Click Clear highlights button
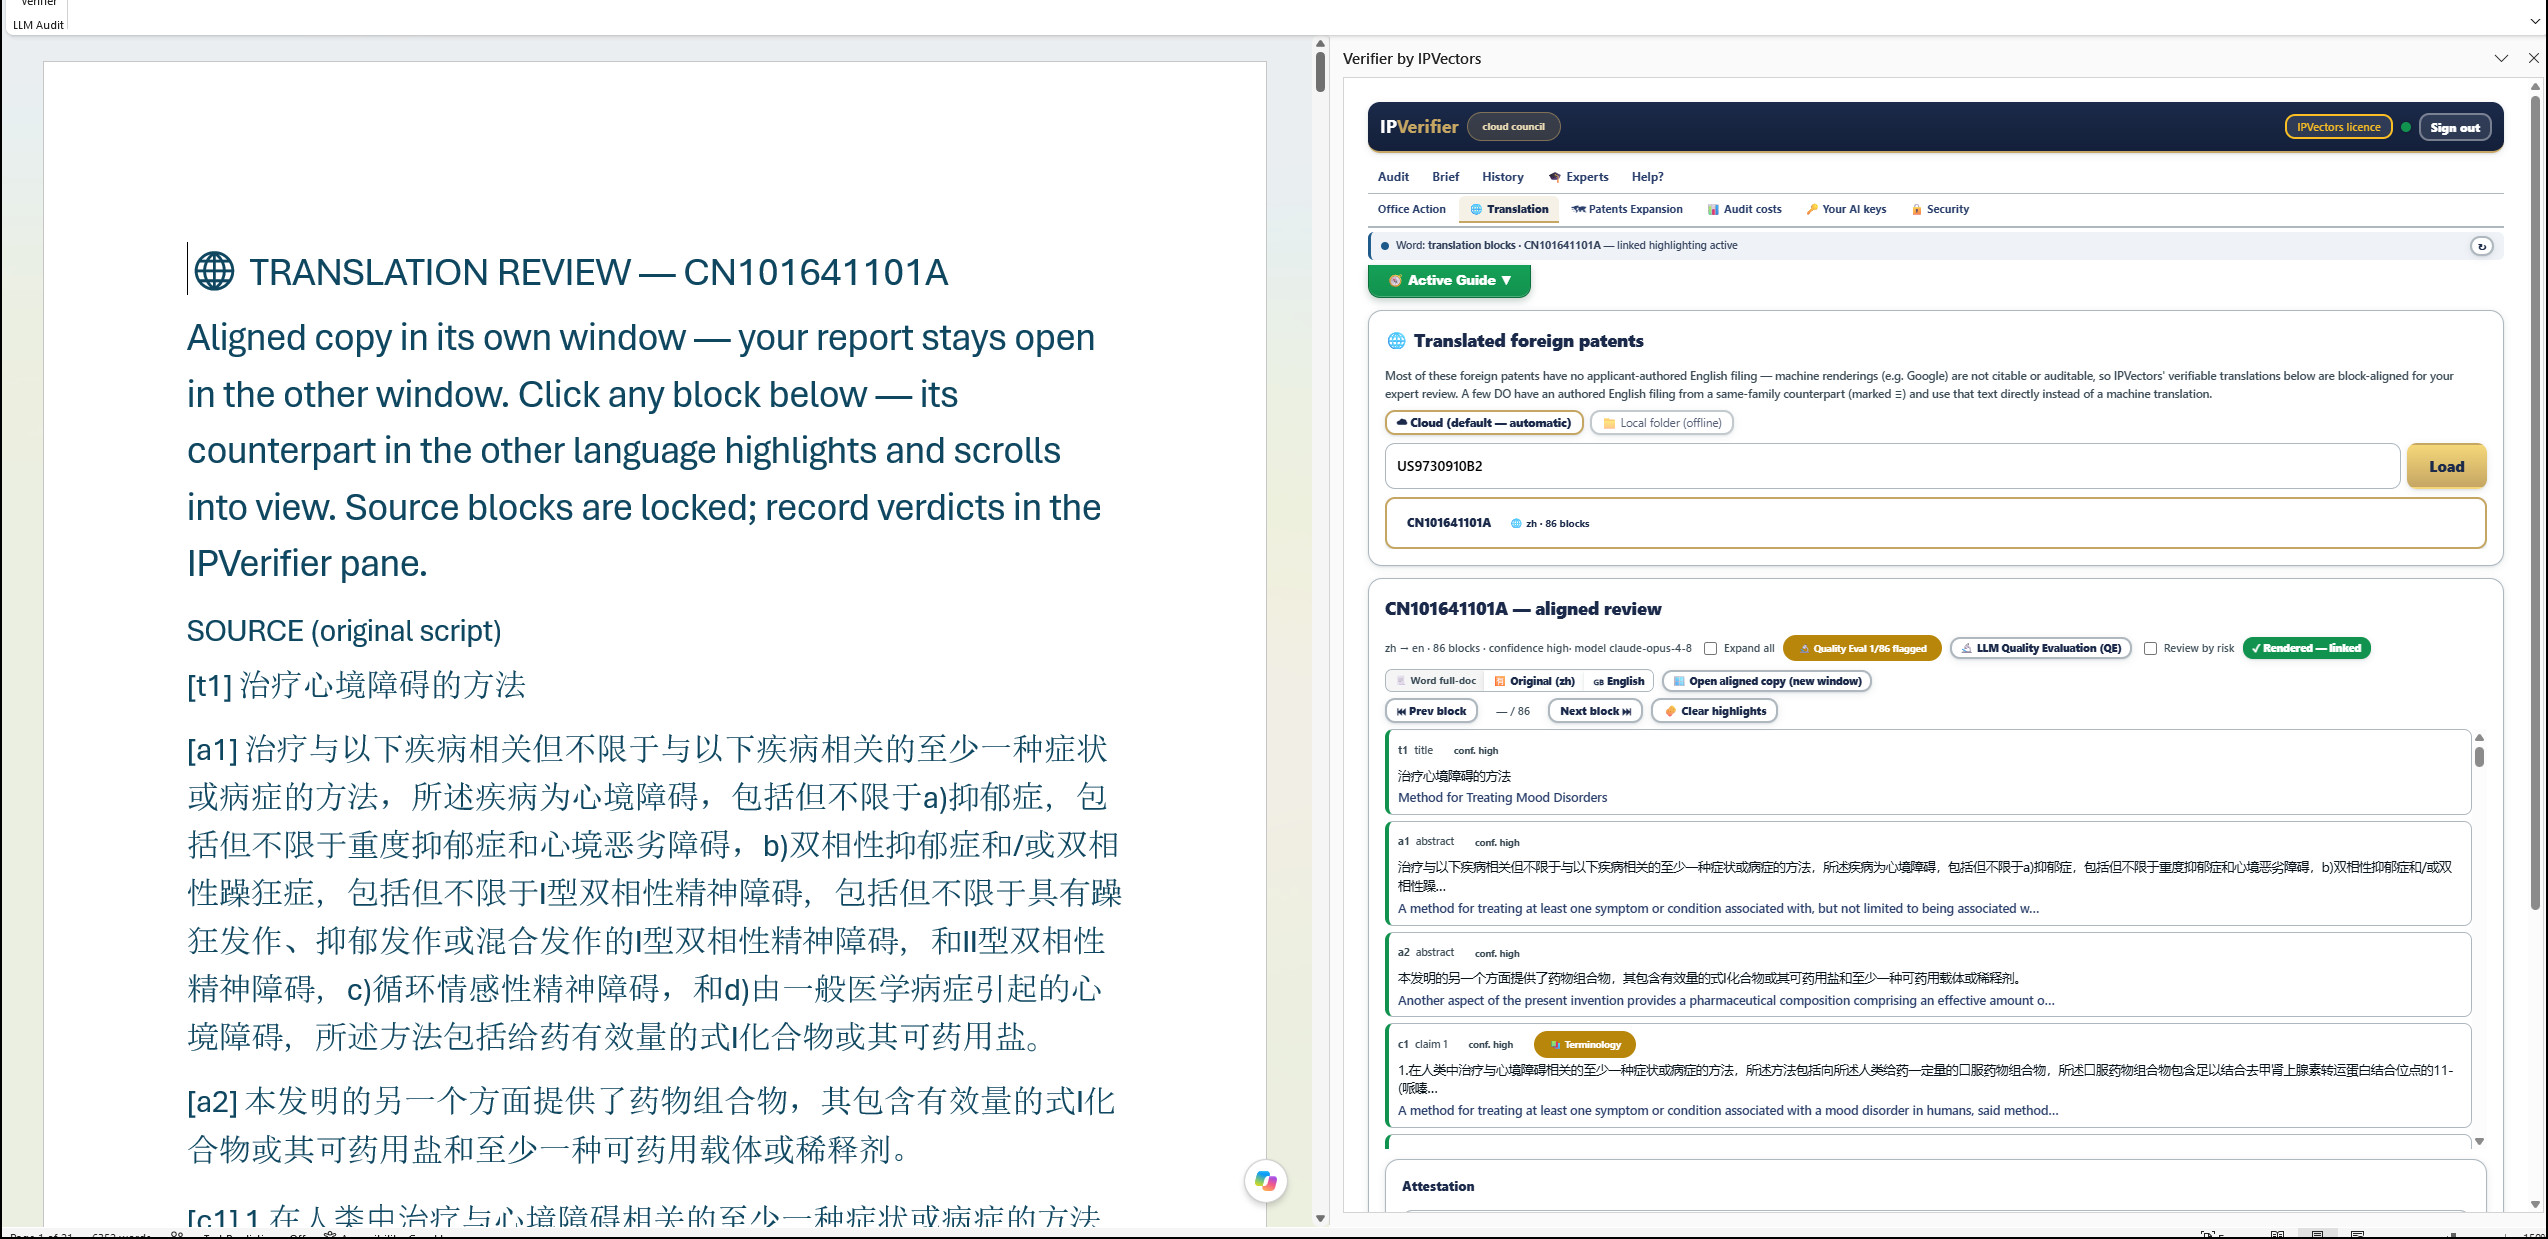This screenshot has width=2548, height=1239. (1714, 711)
